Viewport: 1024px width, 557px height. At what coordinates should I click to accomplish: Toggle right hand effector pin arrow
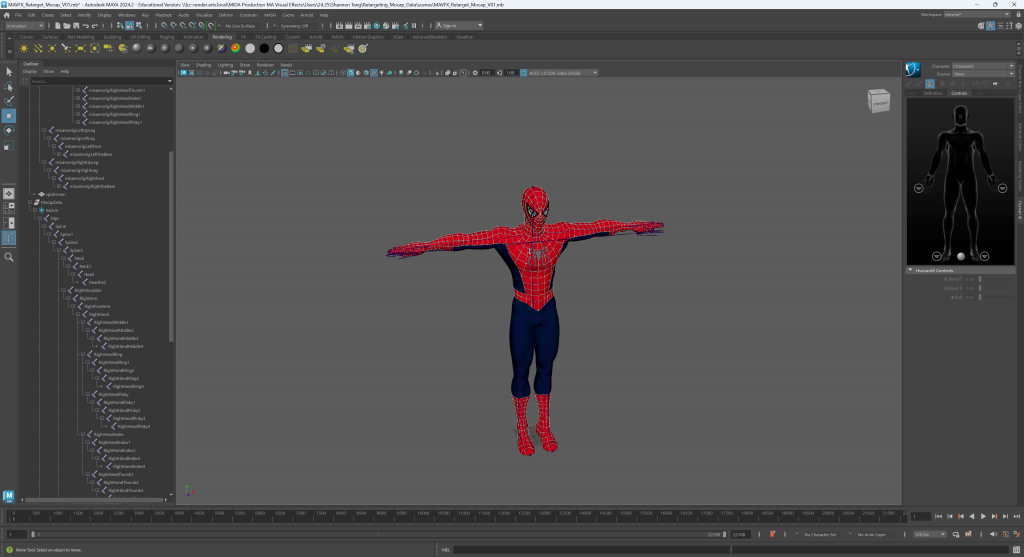[919, 189]
